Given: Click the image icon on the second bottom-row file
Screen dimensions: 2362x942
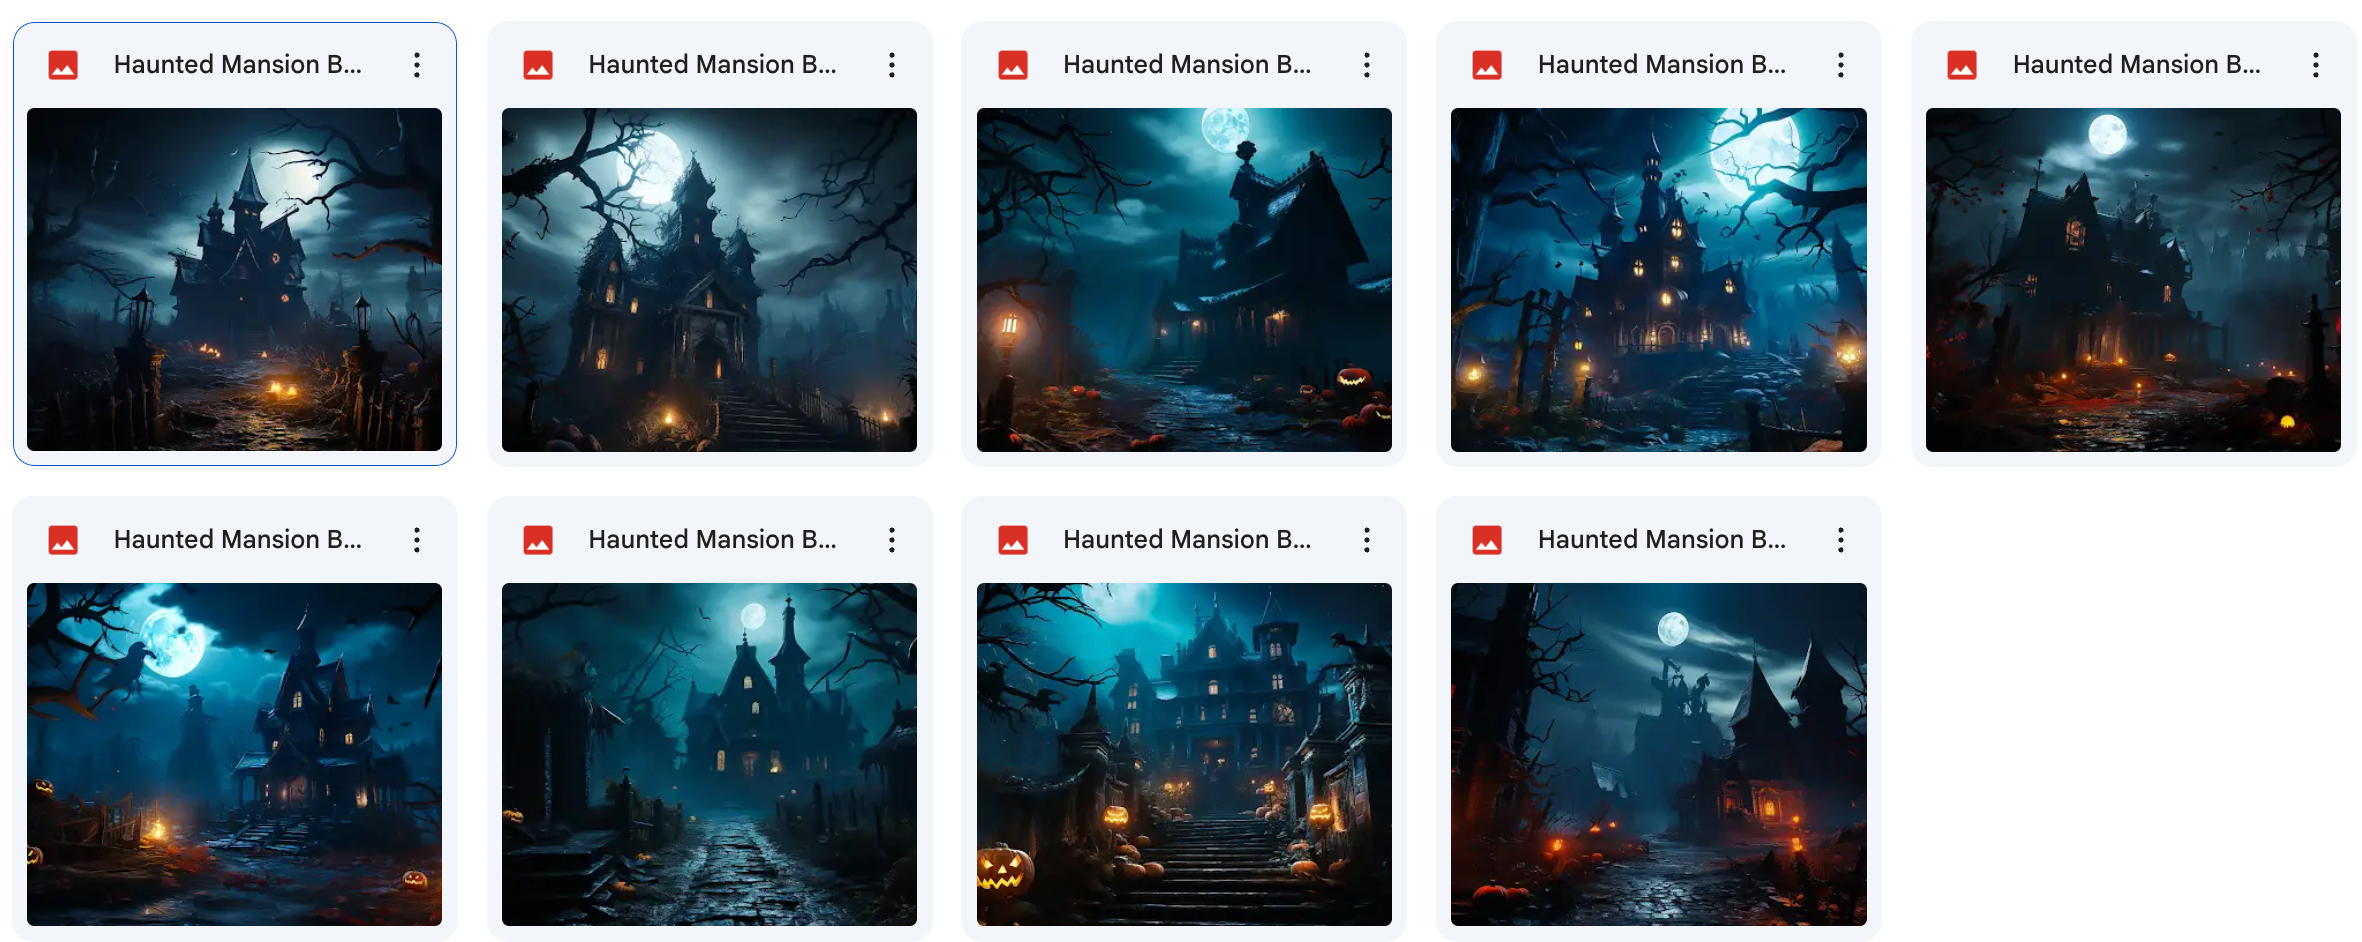Looking at the screenshot, I should click(x=539, y=539).
